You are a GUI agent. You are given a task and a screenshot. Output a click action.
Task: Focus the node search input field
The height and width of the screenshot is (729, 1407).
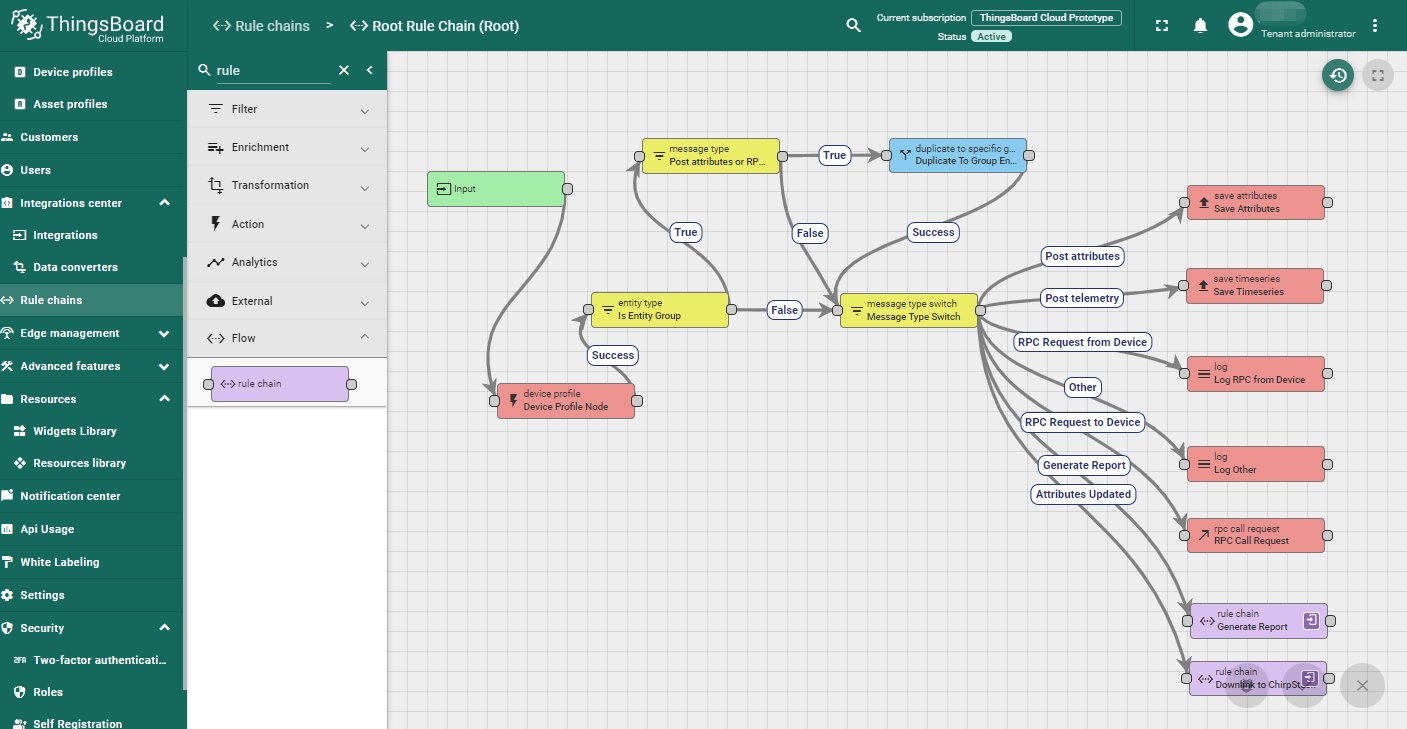click(273, 71)
